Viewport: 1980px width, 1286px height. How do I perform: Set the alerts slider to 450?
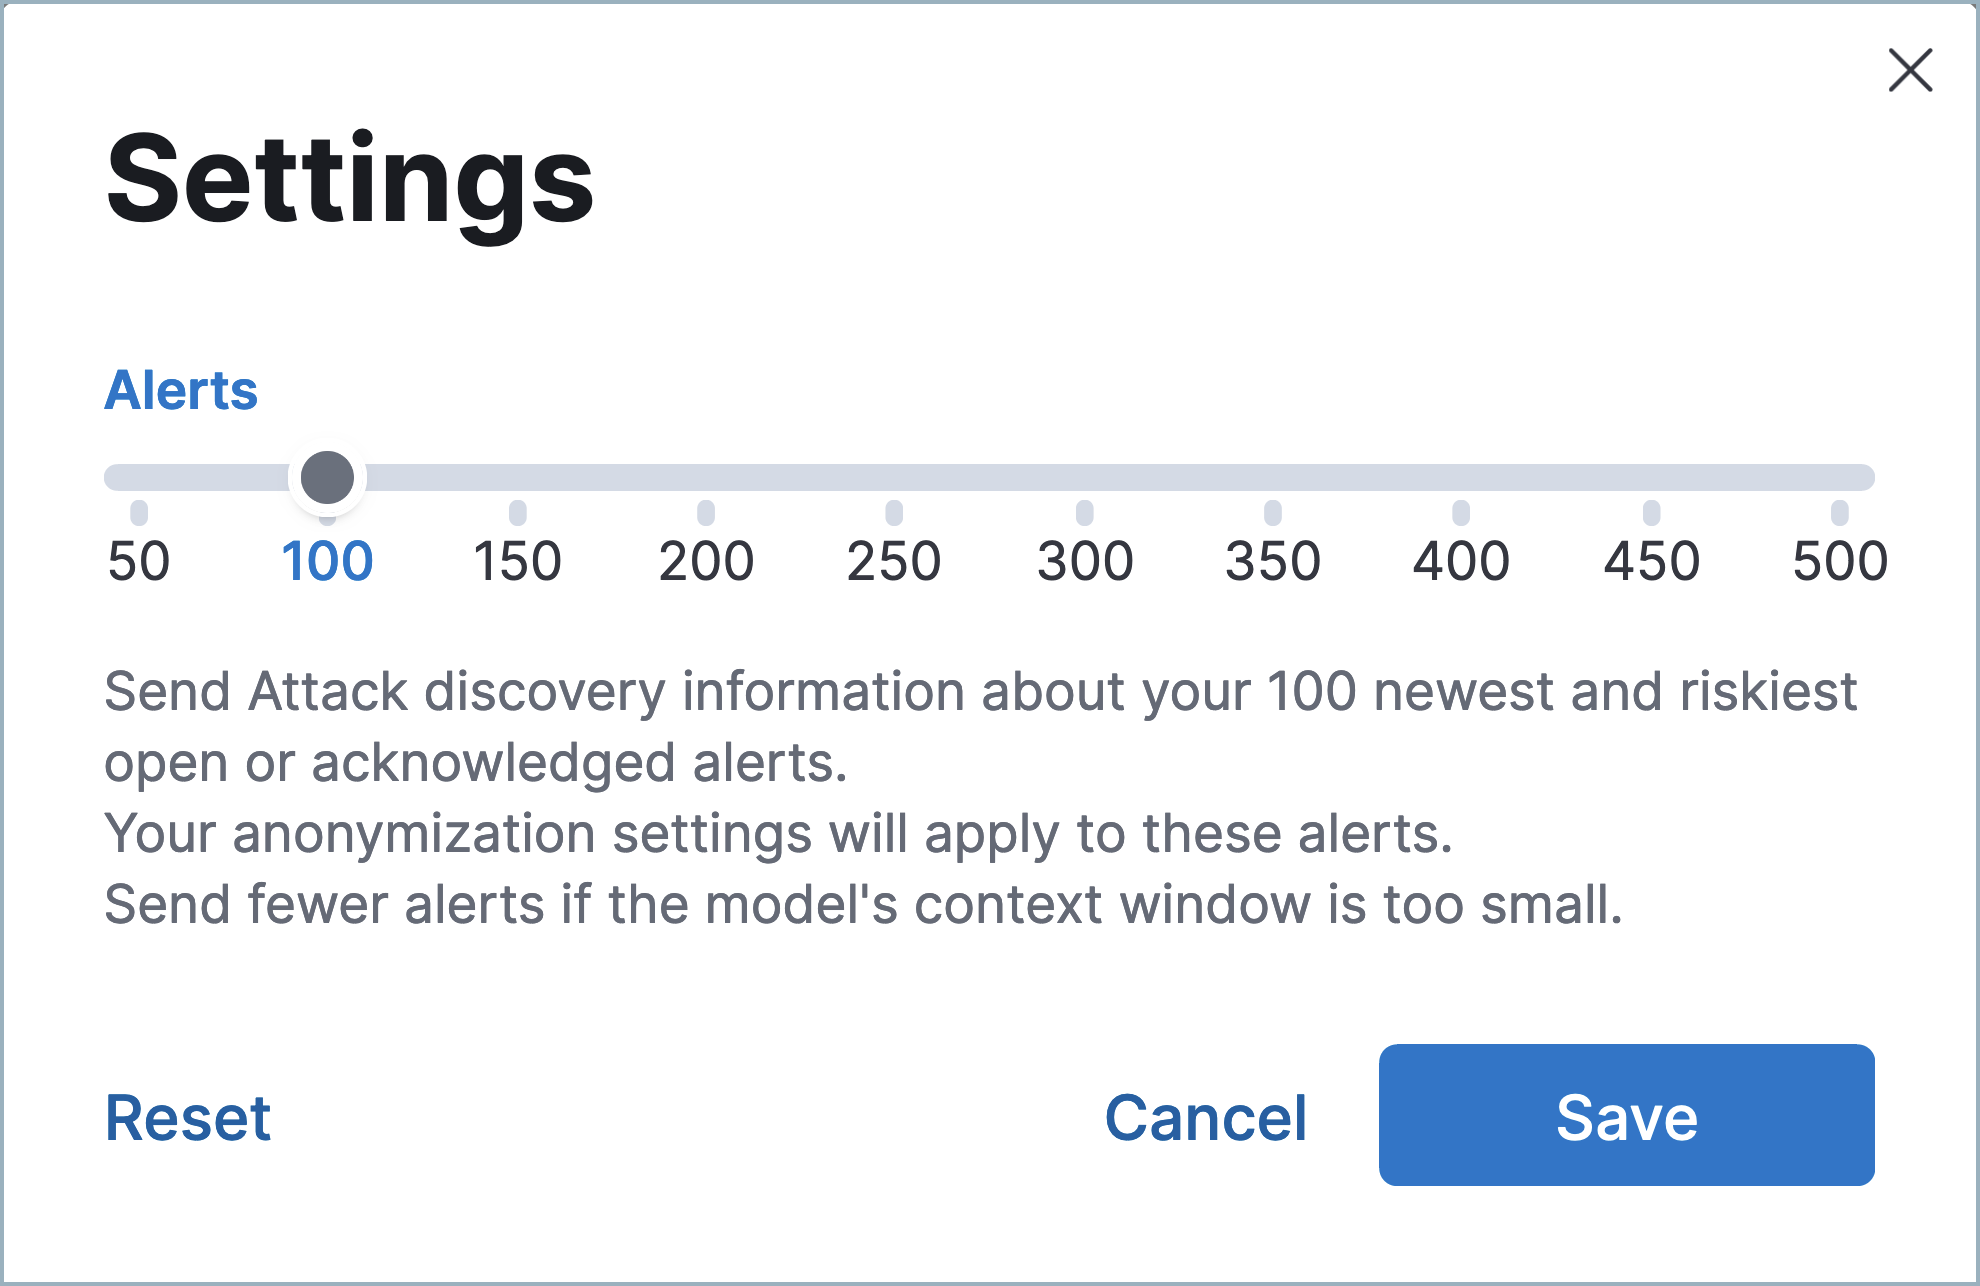tap(1651, 477)
